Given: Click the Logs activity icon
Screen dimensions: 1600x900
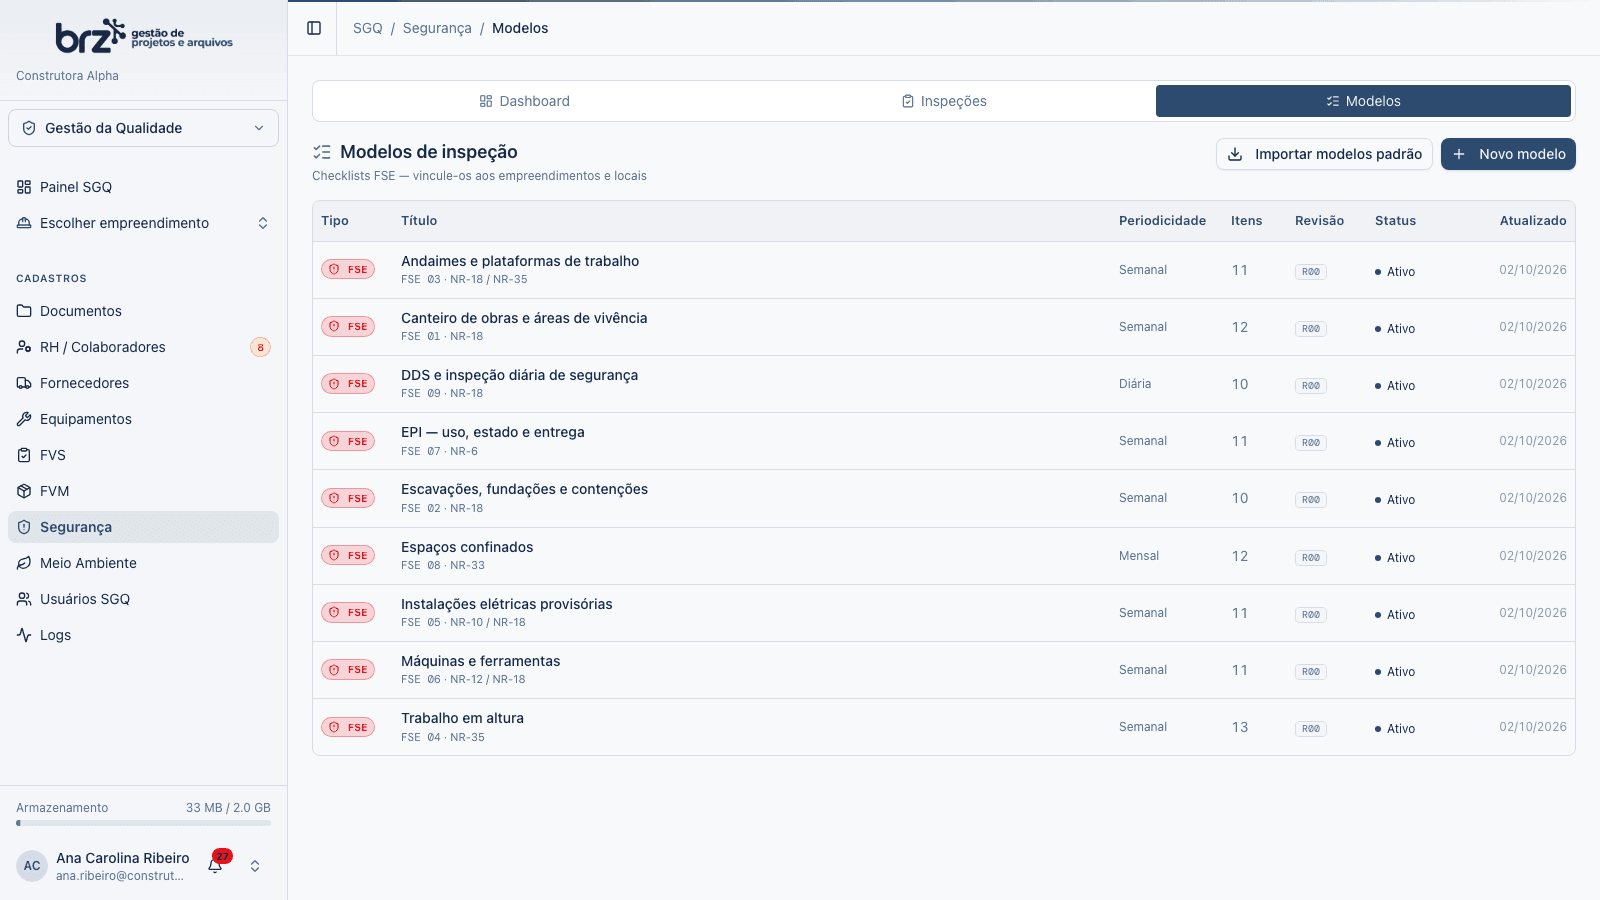Looking at the screenshot, I should 24,635.
